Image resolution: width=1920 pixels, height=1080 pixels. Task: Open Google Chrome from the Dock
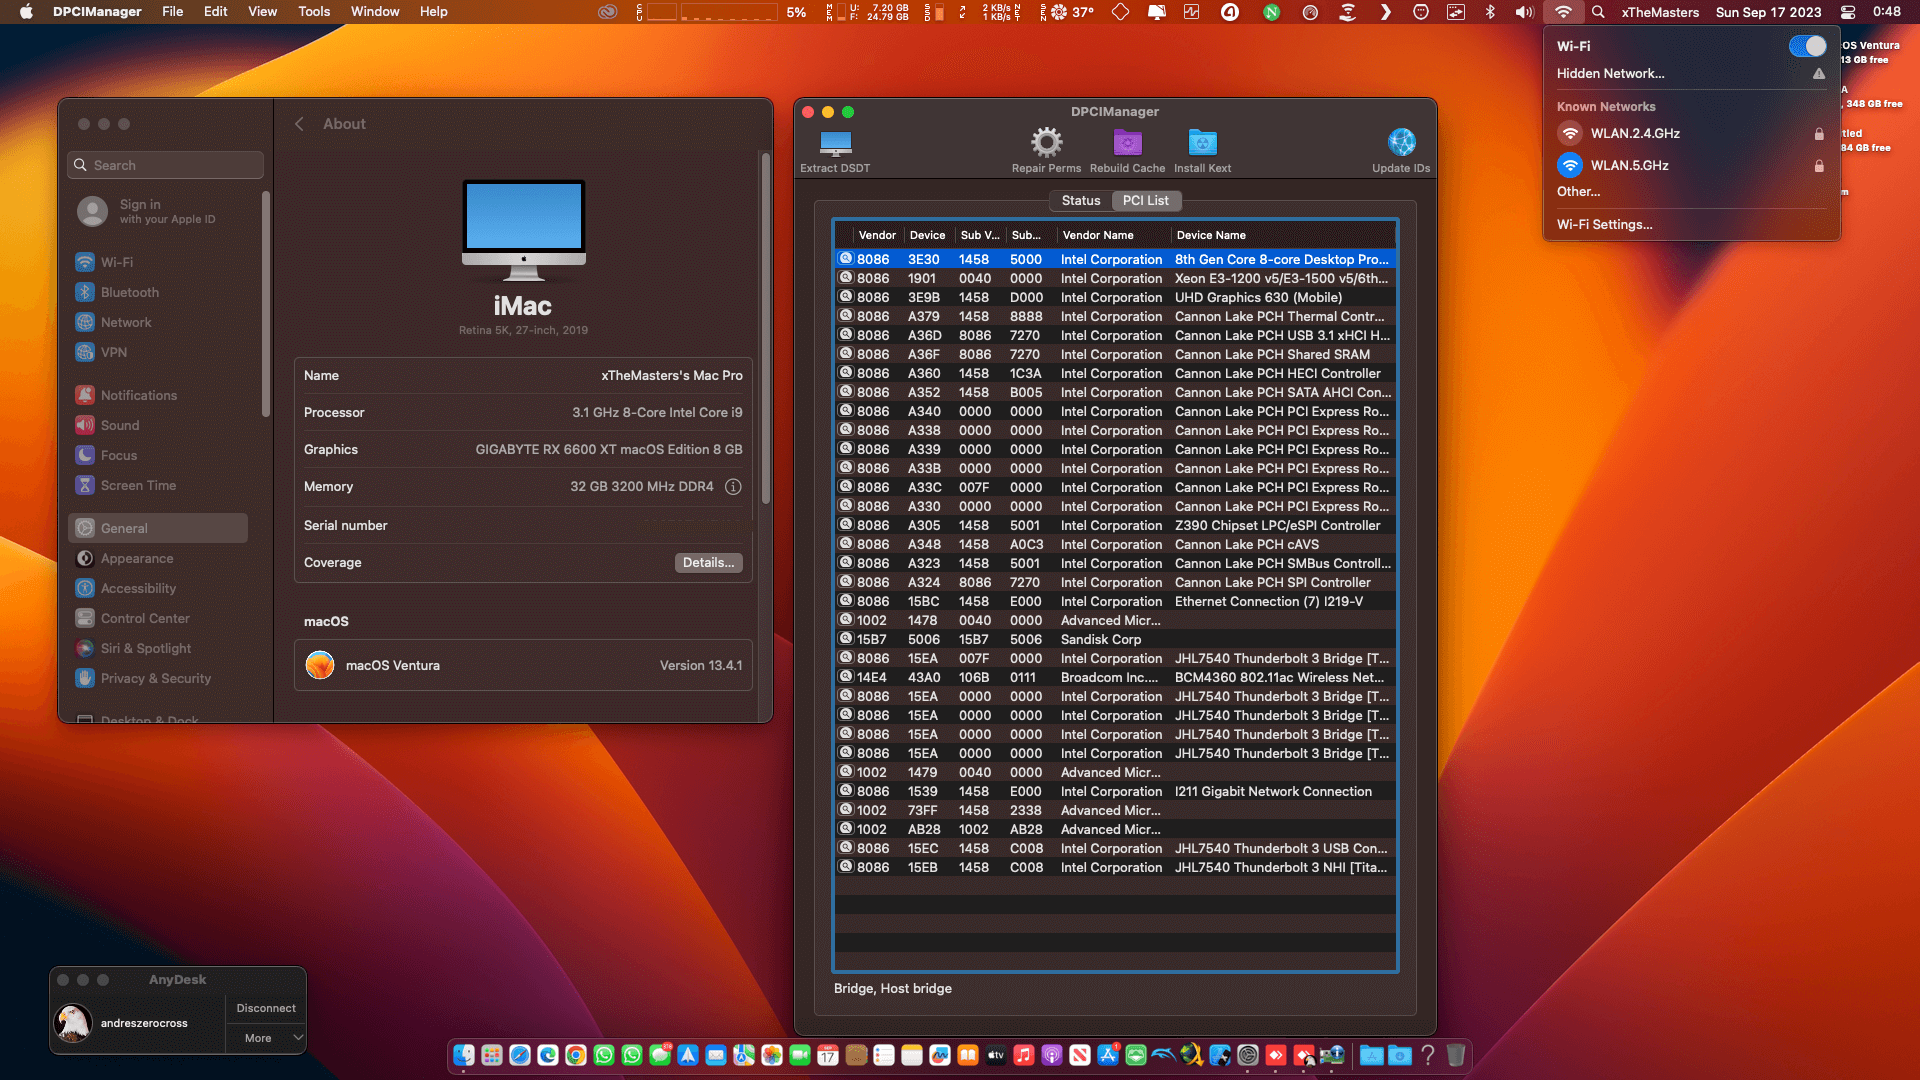pyautogui.click(x=576, y=1055)
